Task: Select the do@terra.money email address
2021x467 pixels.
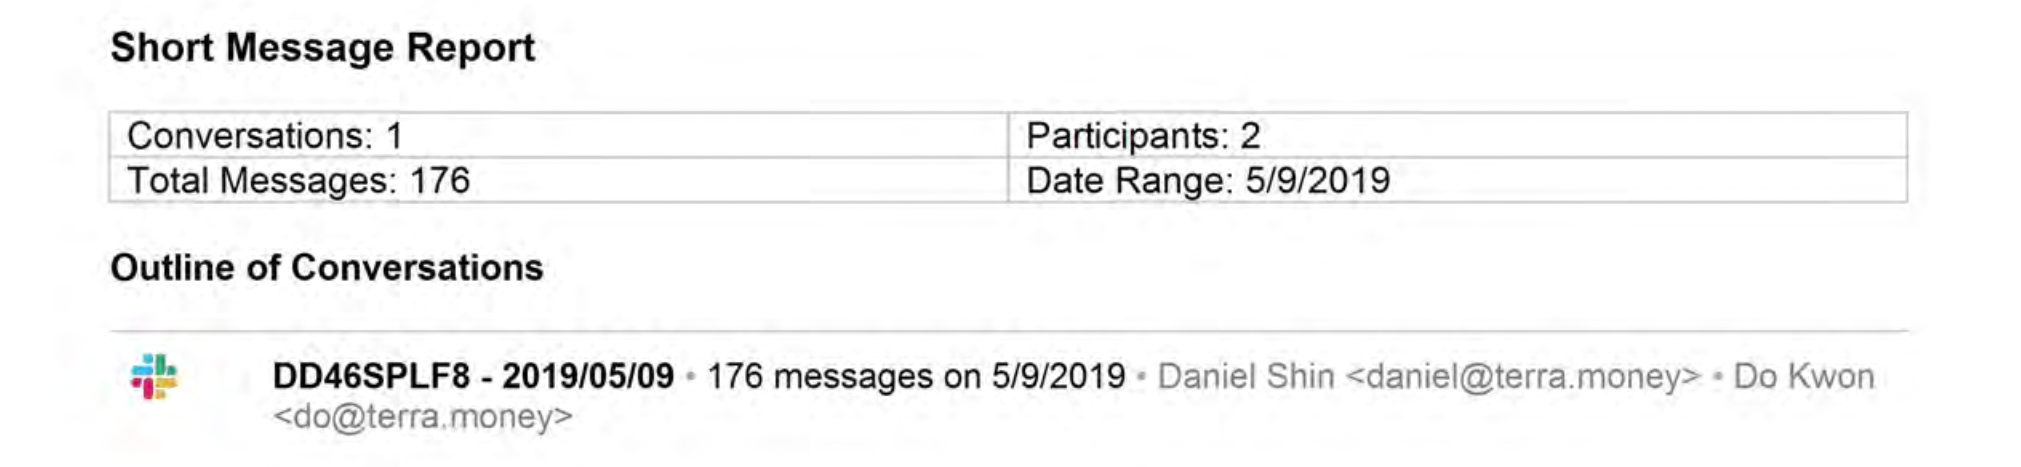Action: pos(423,416)
